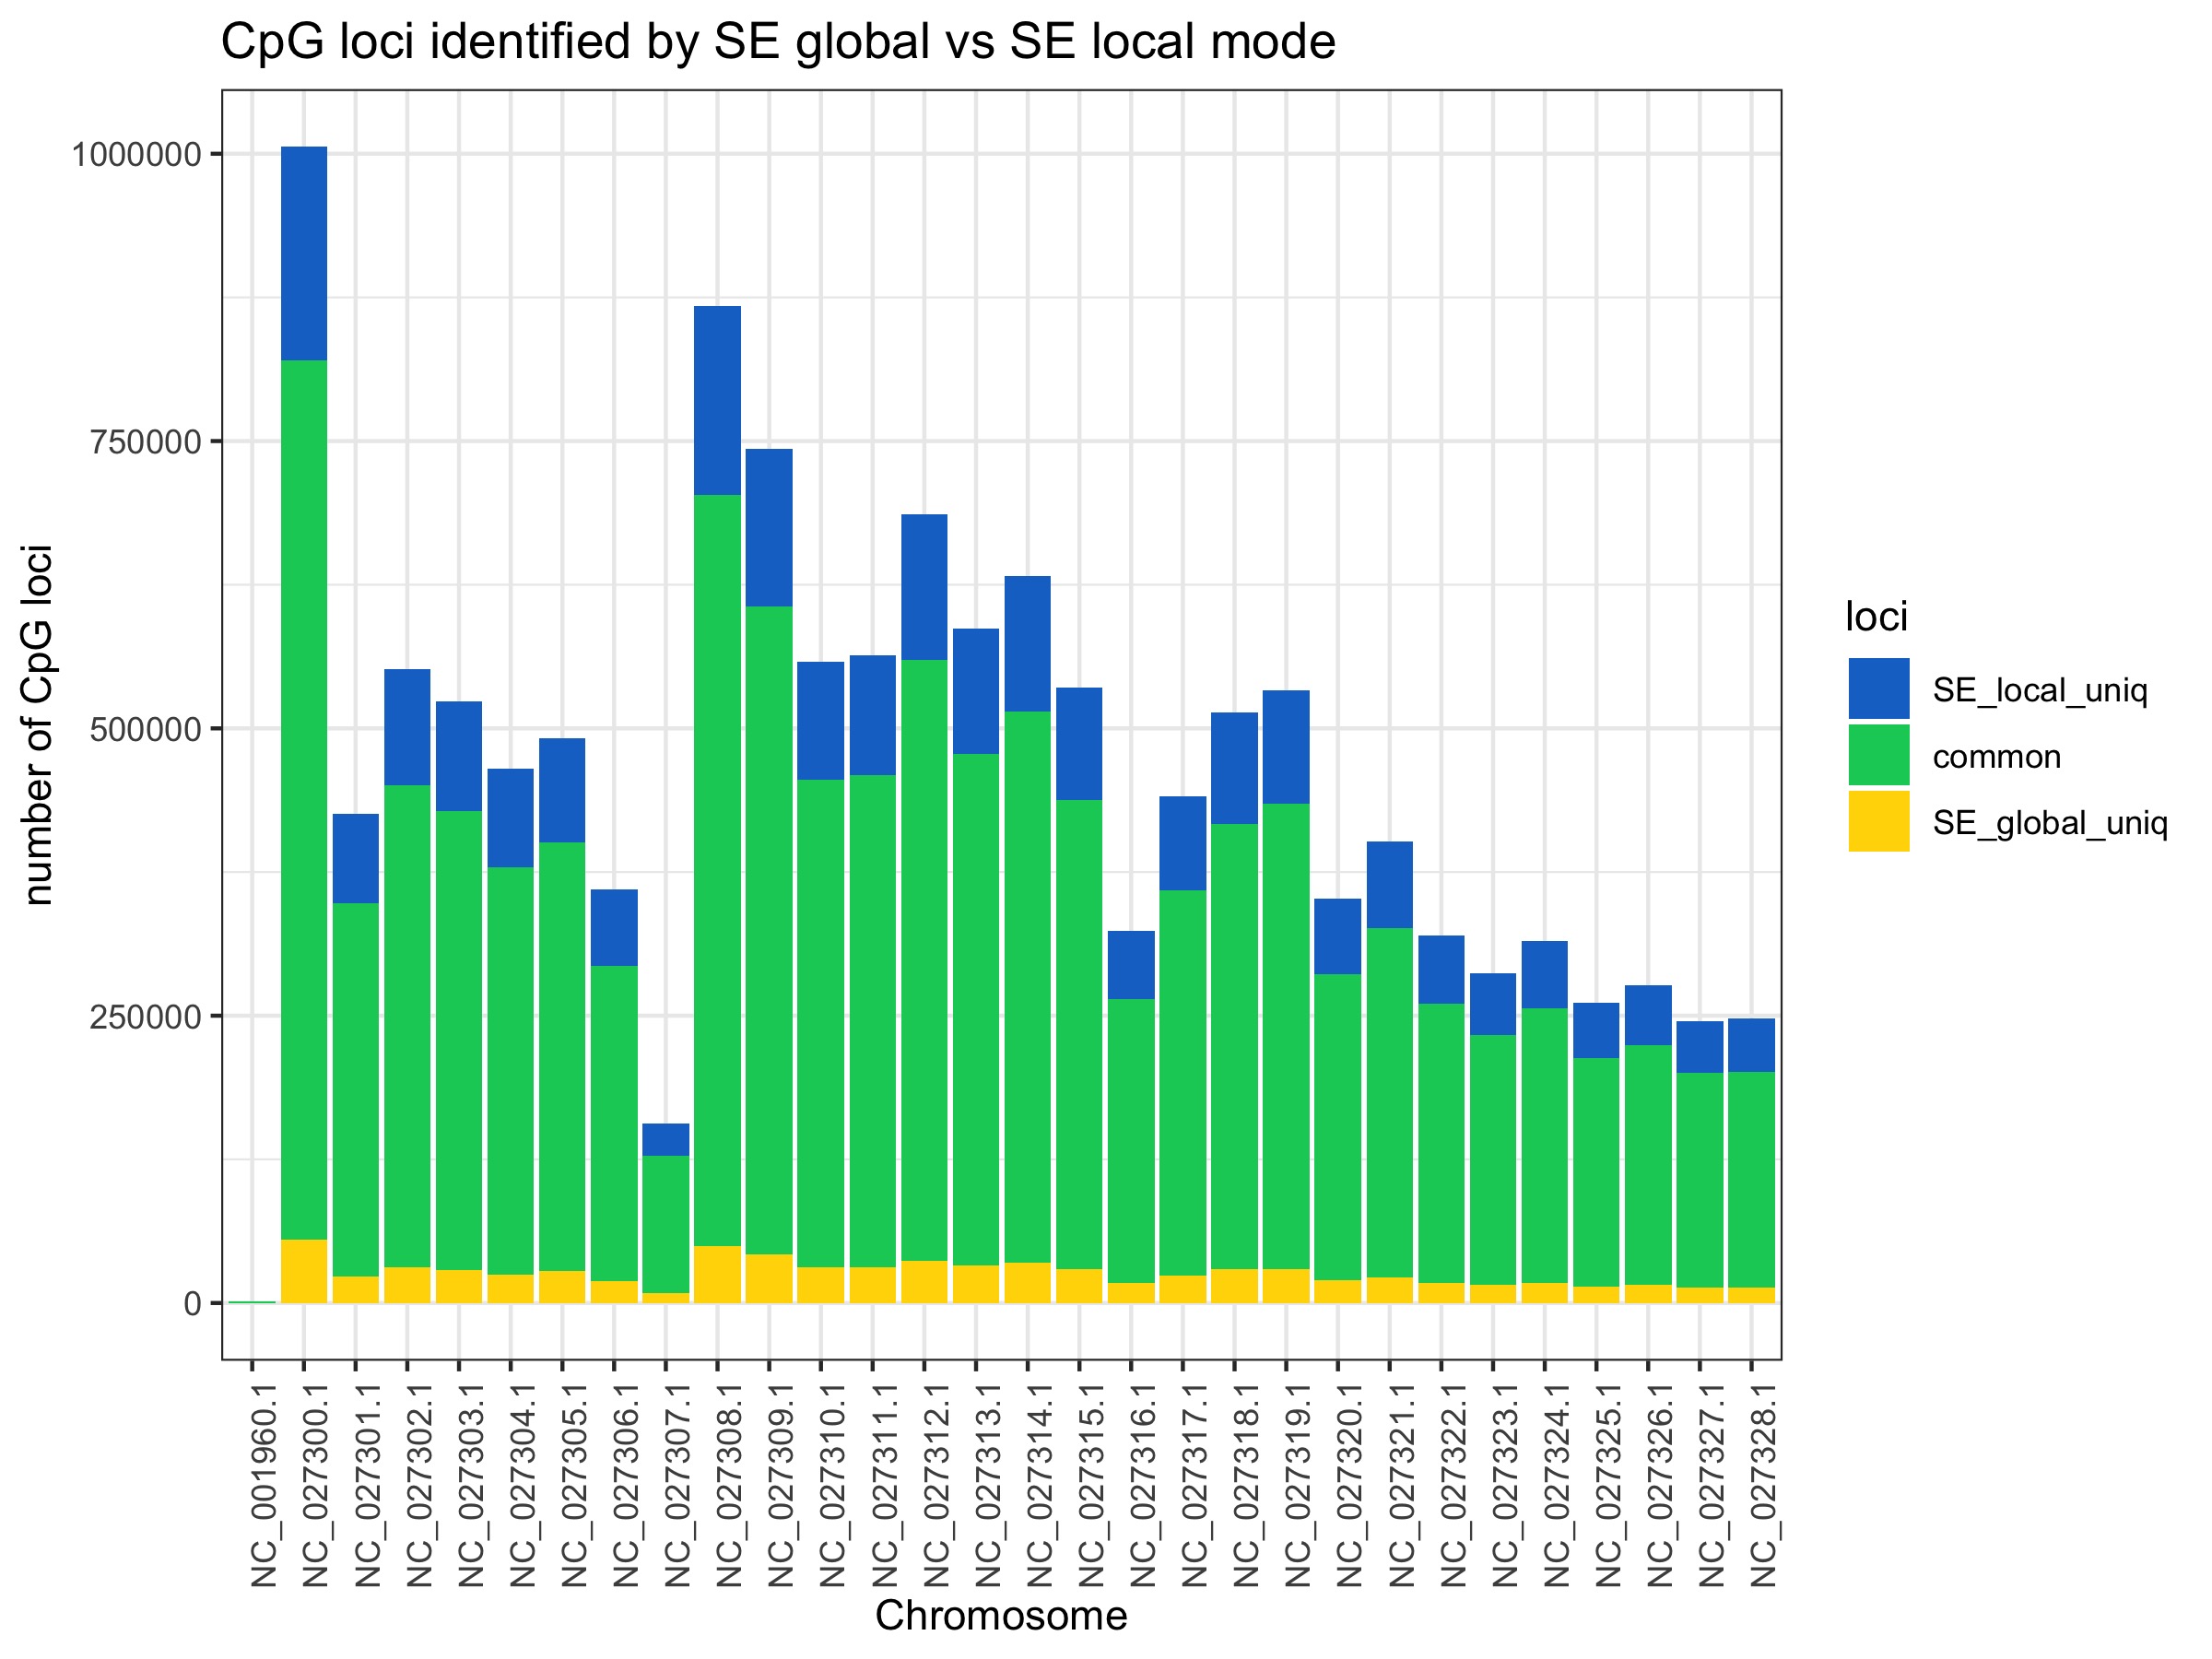Viewport: 2212px width, 1659px height.
Task: Click the NC_027312.1 bar's blue segment
Action: 924,587
